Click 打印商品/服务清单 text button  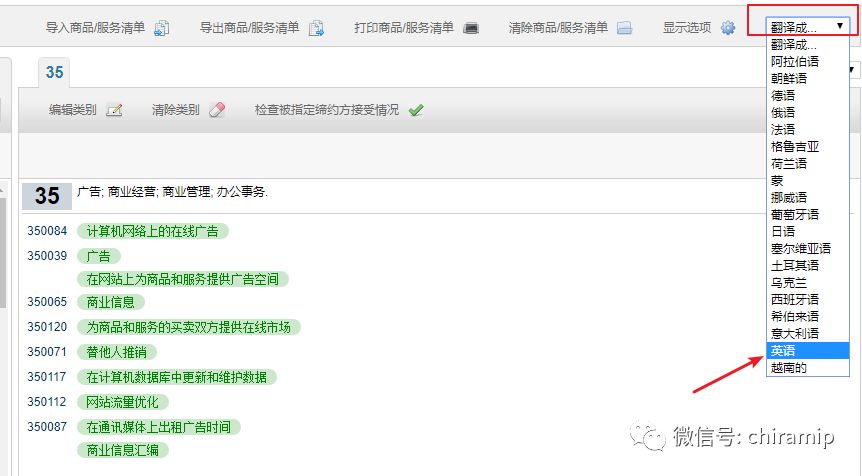tap(404, 27)
